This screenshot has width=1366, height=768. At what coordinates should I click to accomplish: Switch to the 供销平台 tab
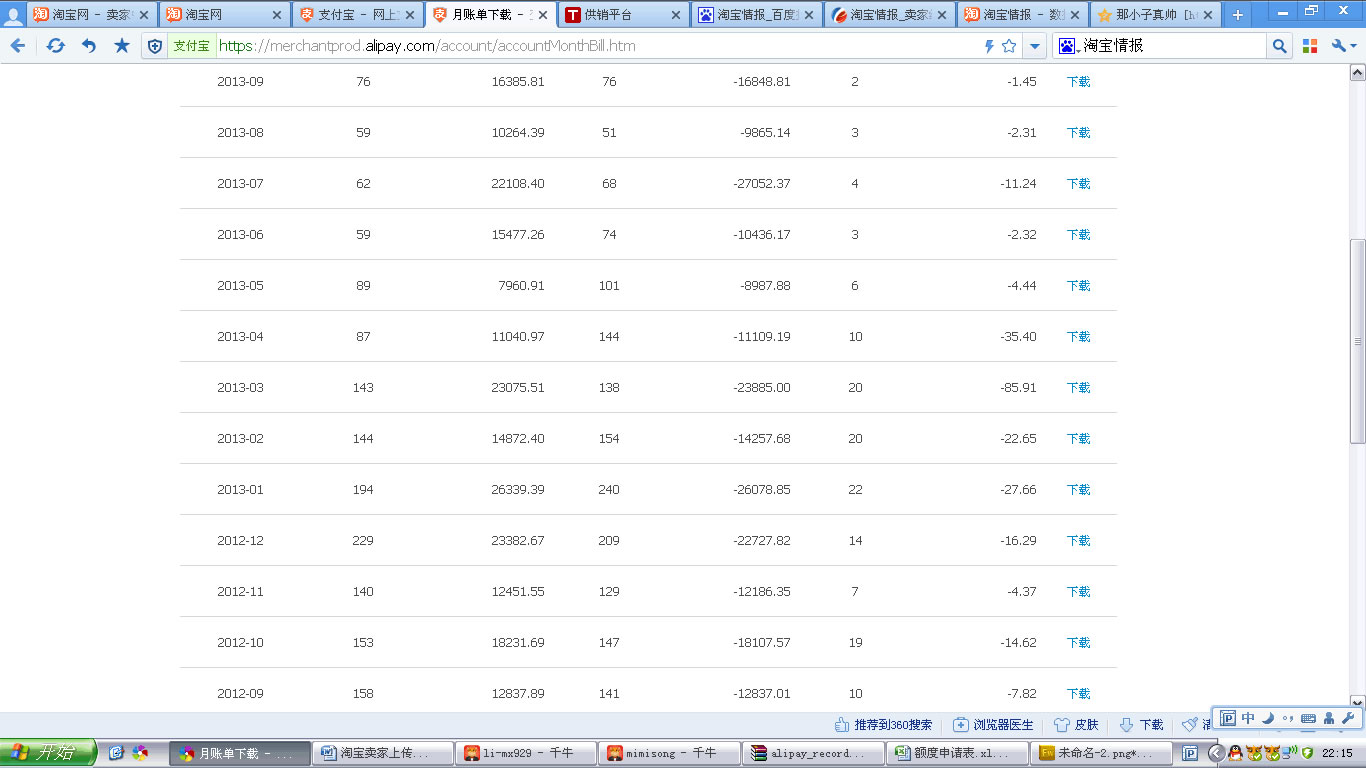point(620,15)
